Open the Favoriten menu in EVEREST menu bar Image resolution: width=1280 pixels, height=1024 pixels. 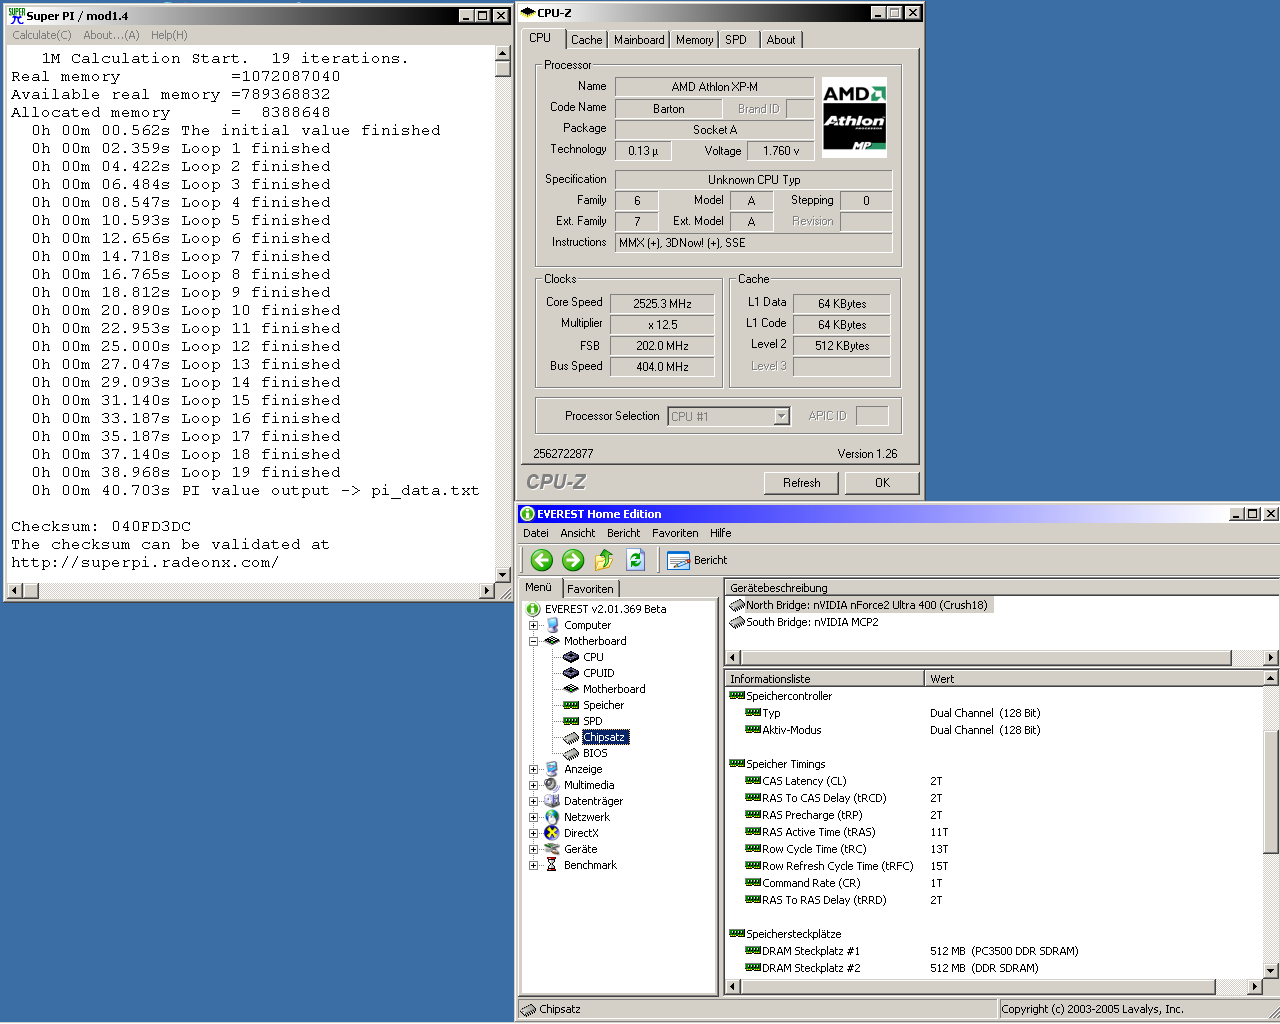click(675, 533)
